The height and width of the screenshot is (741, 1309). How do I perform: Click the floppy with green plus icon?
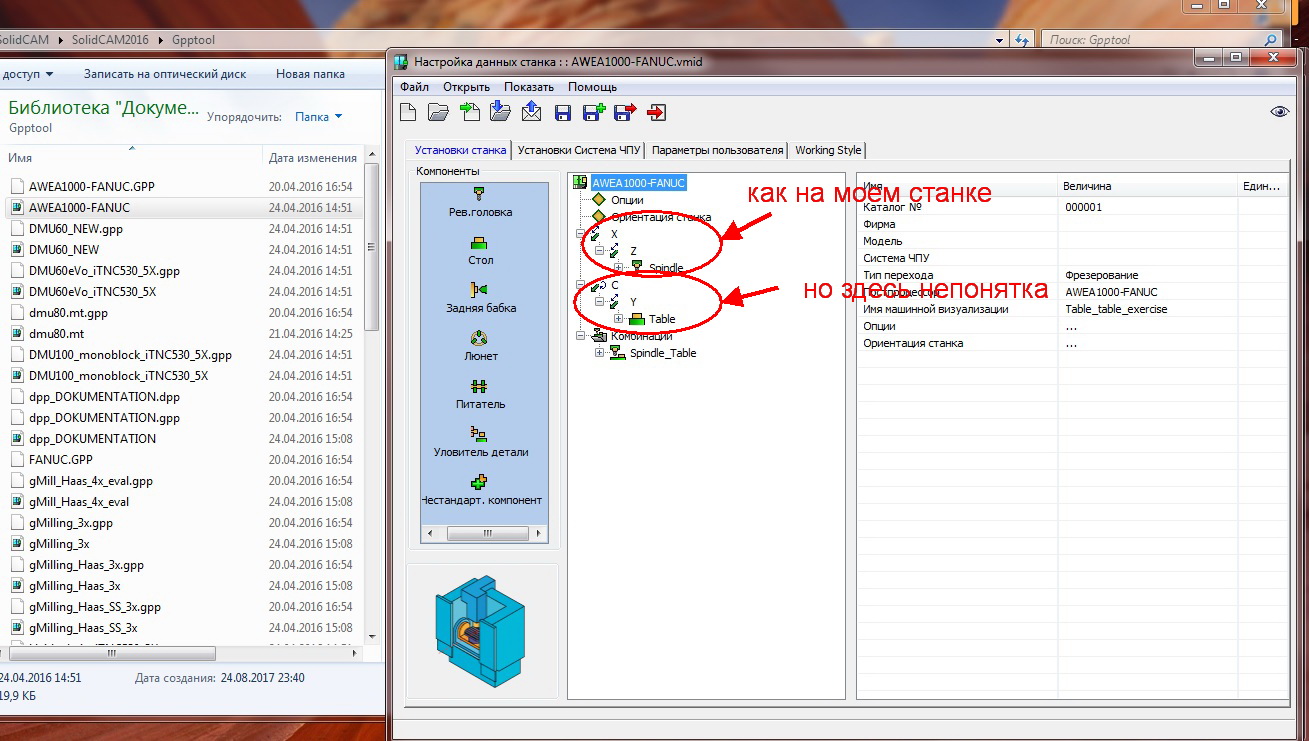(x=594, y=112)
